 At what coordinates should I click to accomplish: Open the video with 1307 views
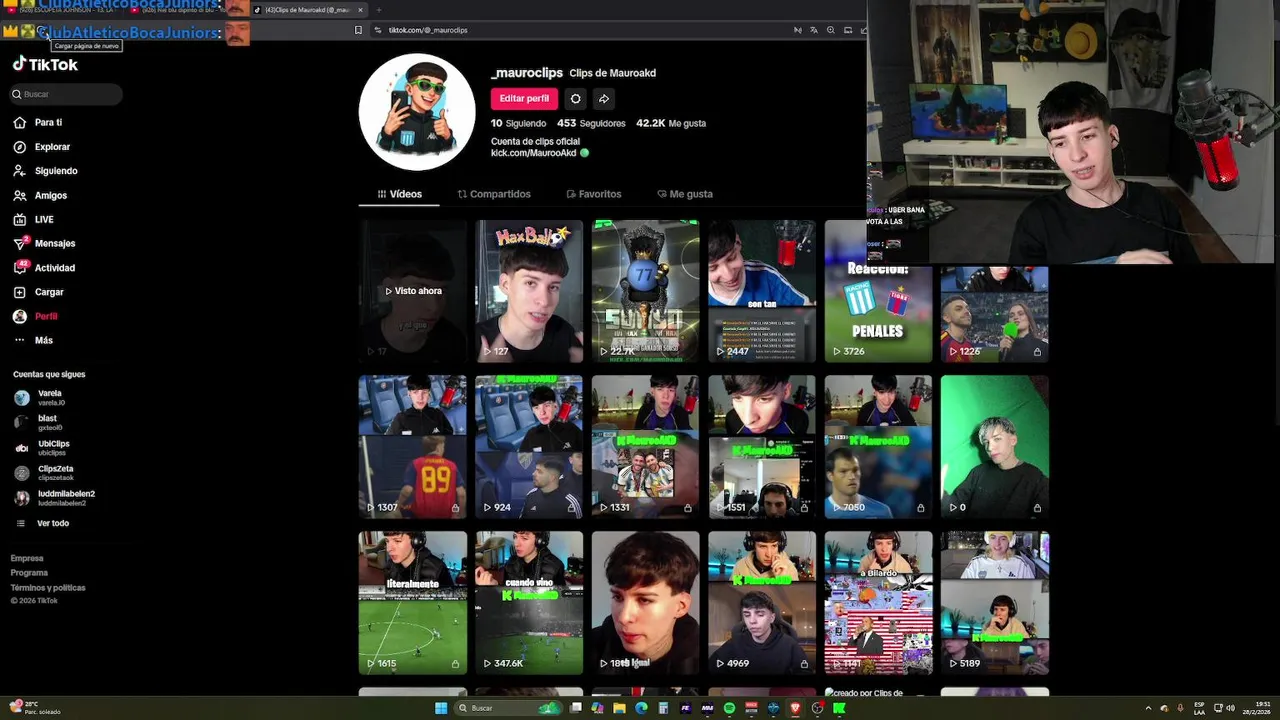[x=413, y=447]
